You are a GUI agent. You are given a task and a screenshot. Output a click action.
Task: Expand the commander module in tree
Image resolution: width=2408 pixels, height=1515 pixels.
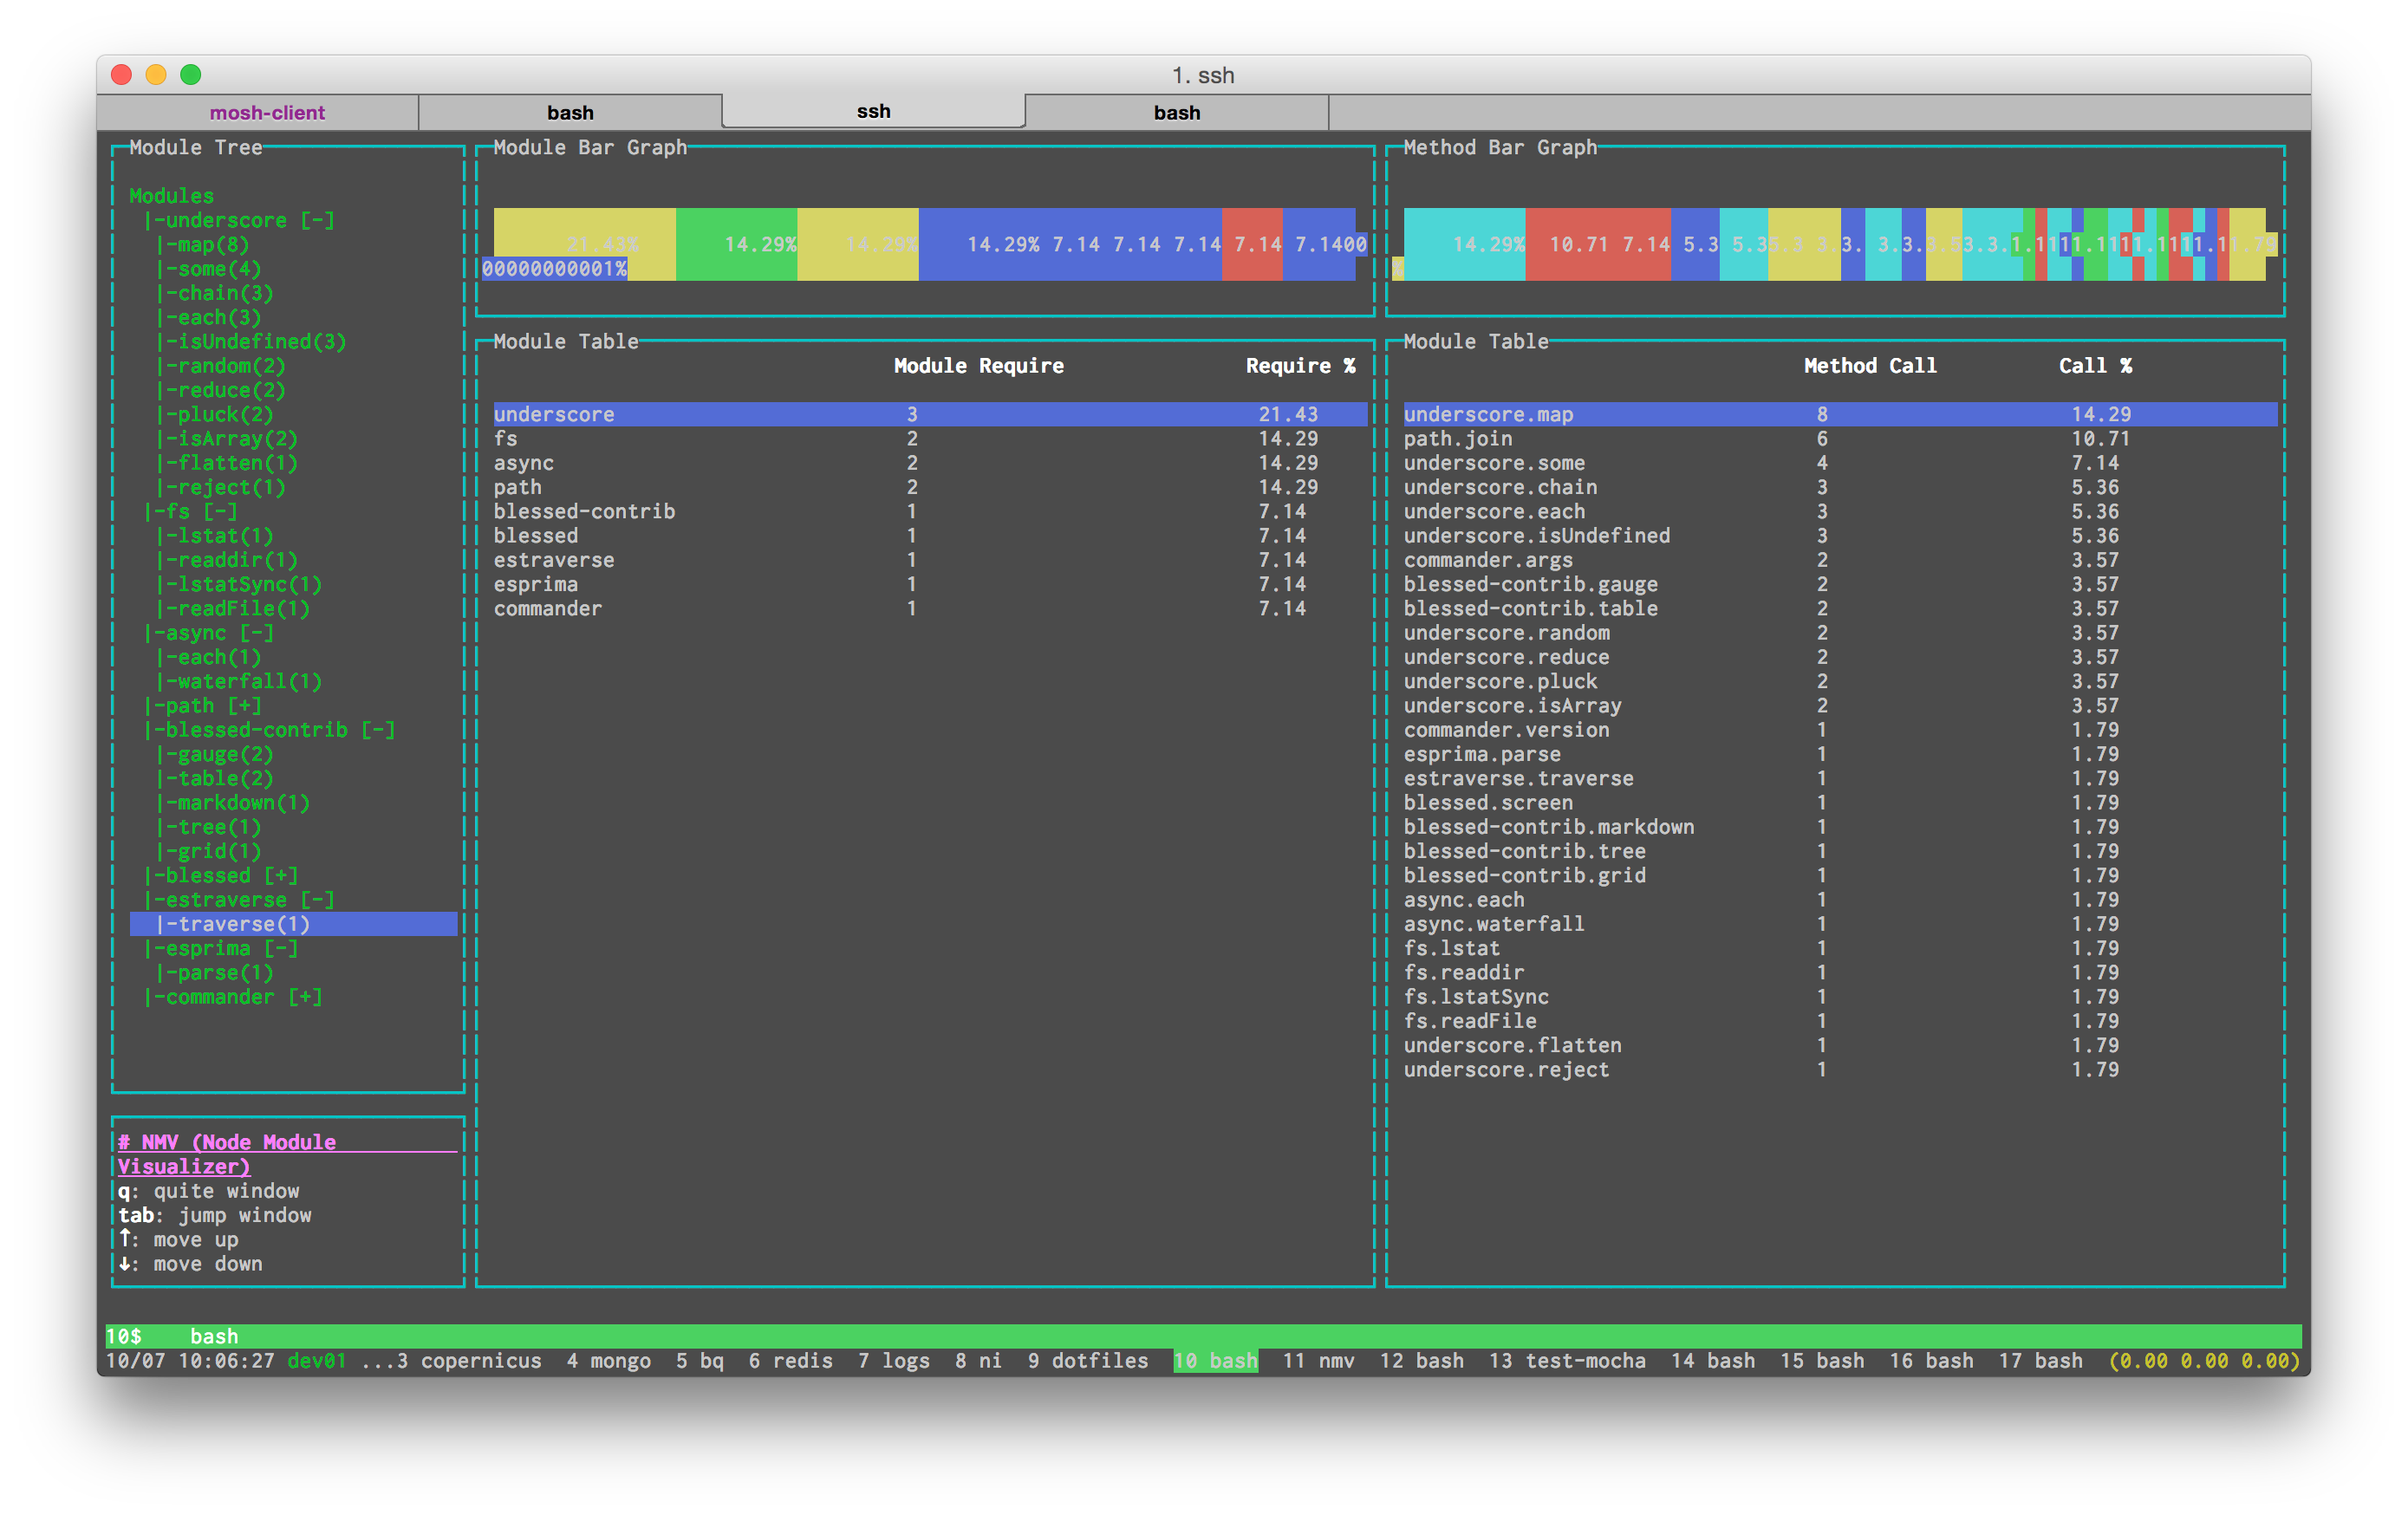click(x=305, y=997)
